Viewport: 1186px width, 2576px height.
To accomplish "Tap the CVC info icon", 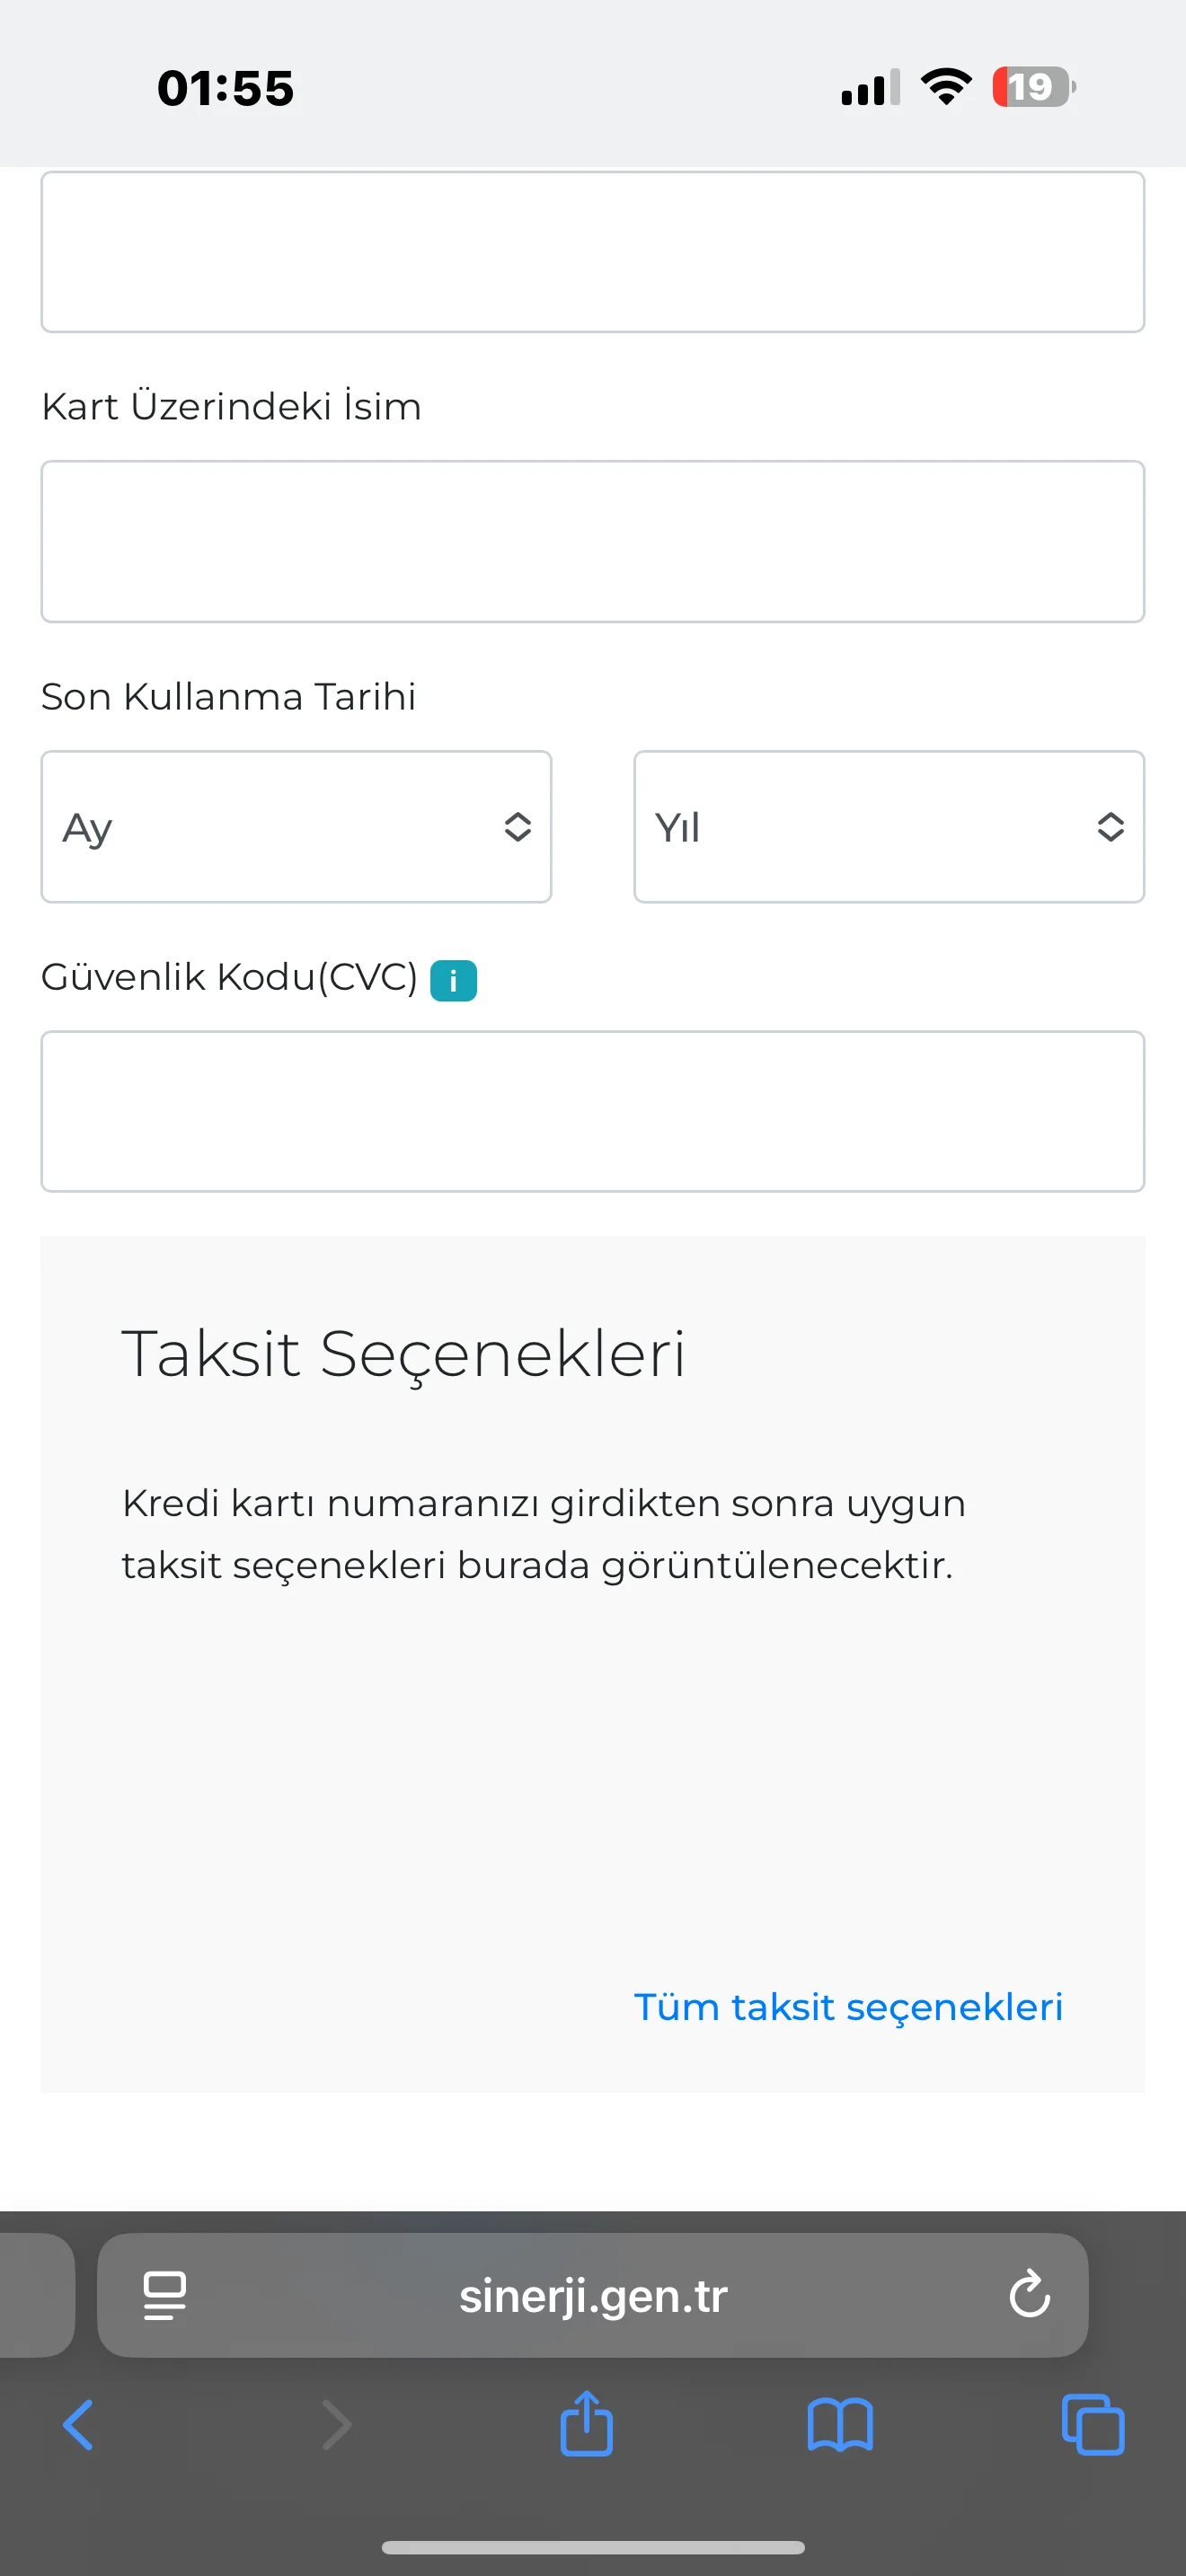I will point(453,980).
